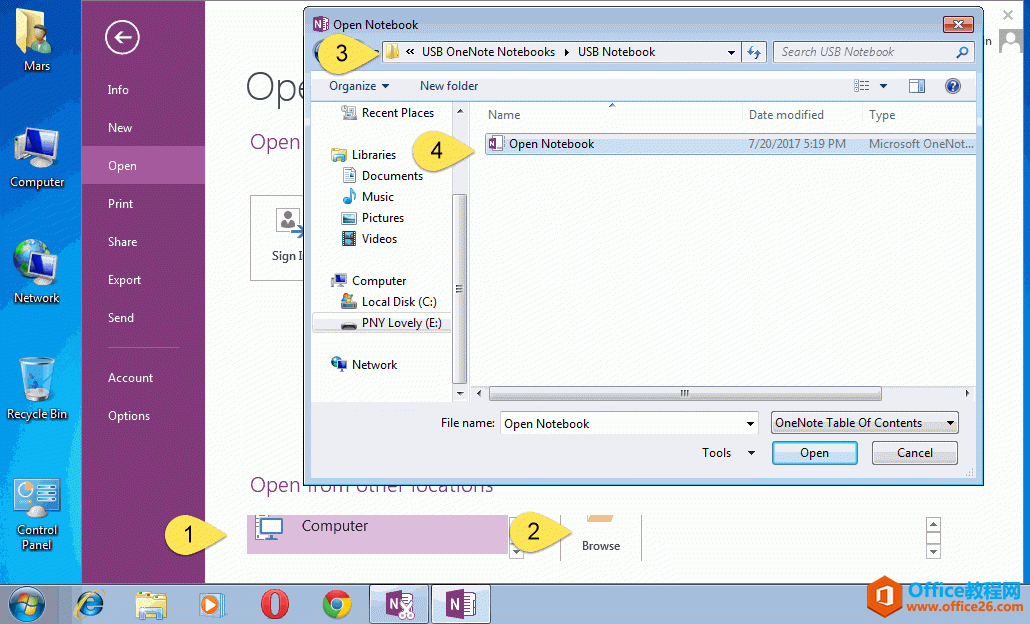1030x624 pixels.
Task: Open the Export menu item
Action: point(124,279)
